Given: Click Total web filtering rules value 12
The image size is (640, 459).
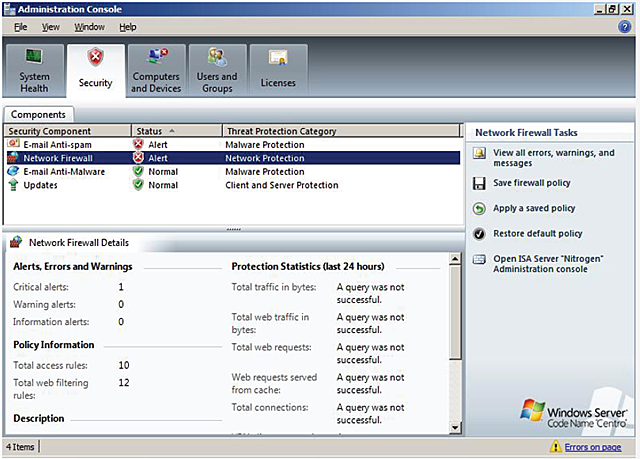Looking at the screenshot, I should 124,382.
